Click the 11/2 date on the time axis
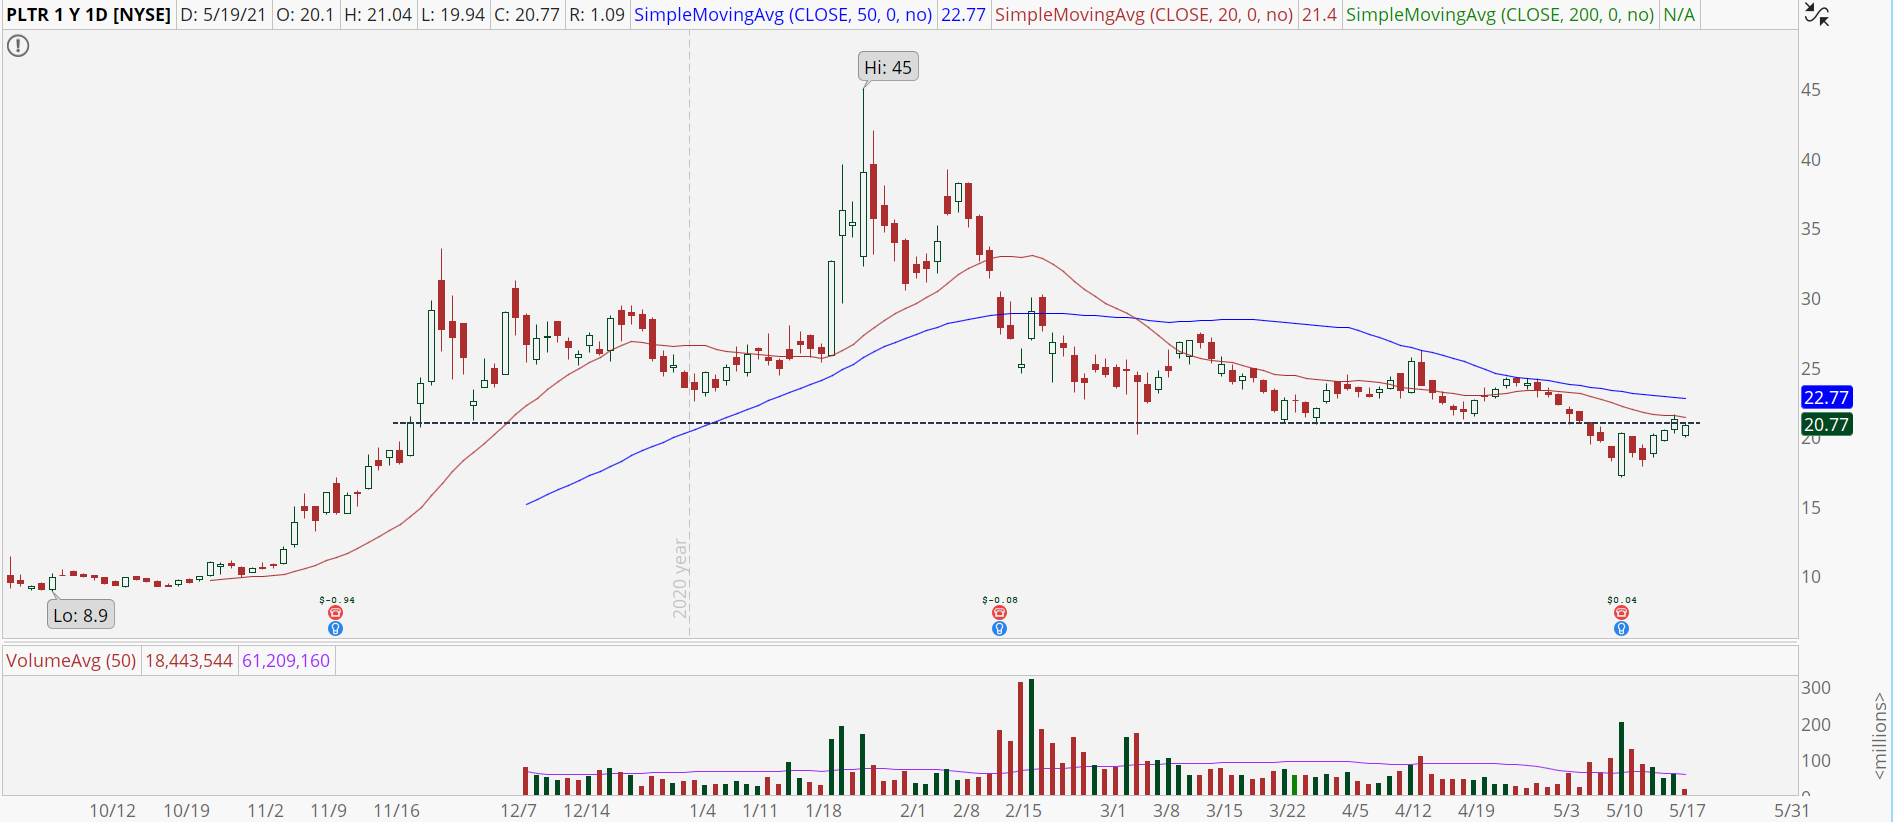Screen dimensions: 1893x822 click(x=265, y=810)
